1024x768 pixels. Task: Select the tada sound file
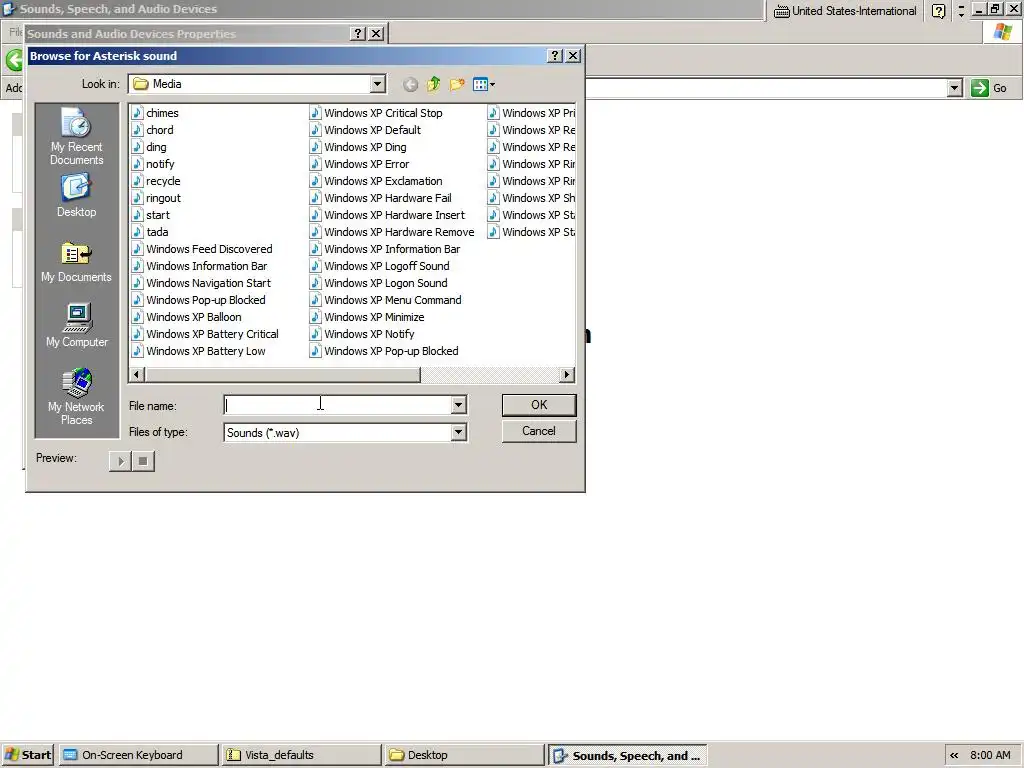150,232
